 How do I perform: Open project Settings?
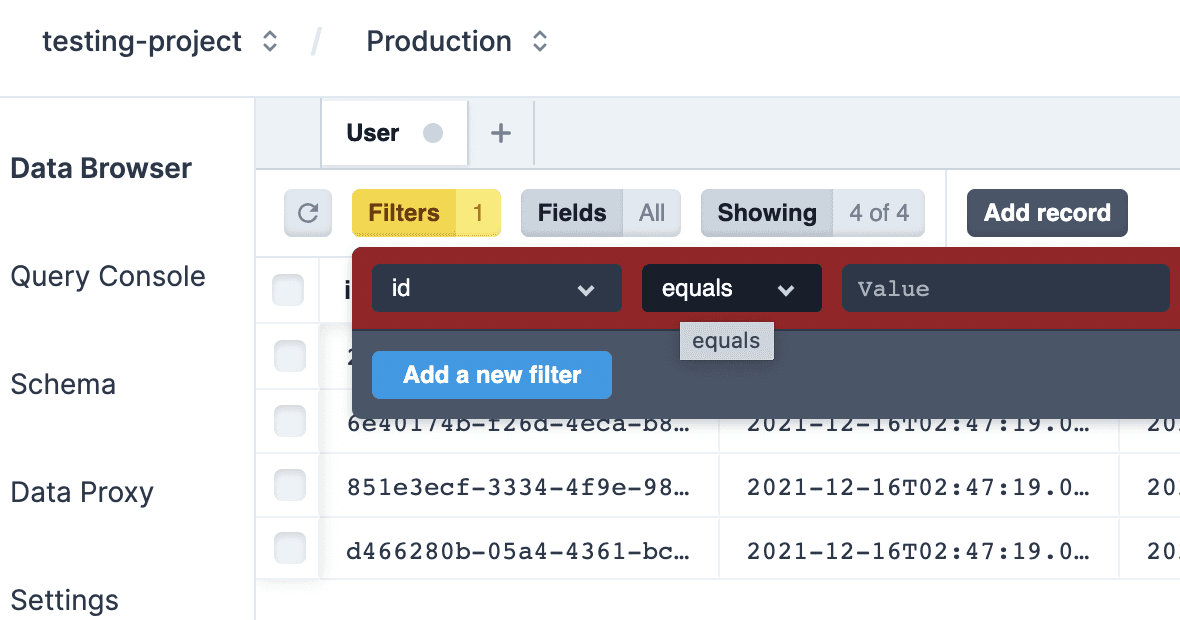pos(64,600)
